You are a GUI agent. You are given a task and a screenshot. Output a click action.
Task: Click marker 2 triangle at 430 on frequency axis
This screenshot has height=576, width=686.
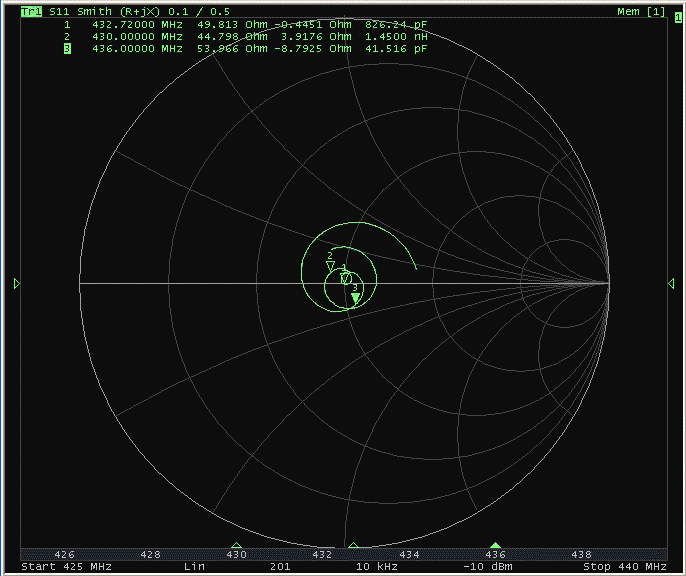click(236, 545)
